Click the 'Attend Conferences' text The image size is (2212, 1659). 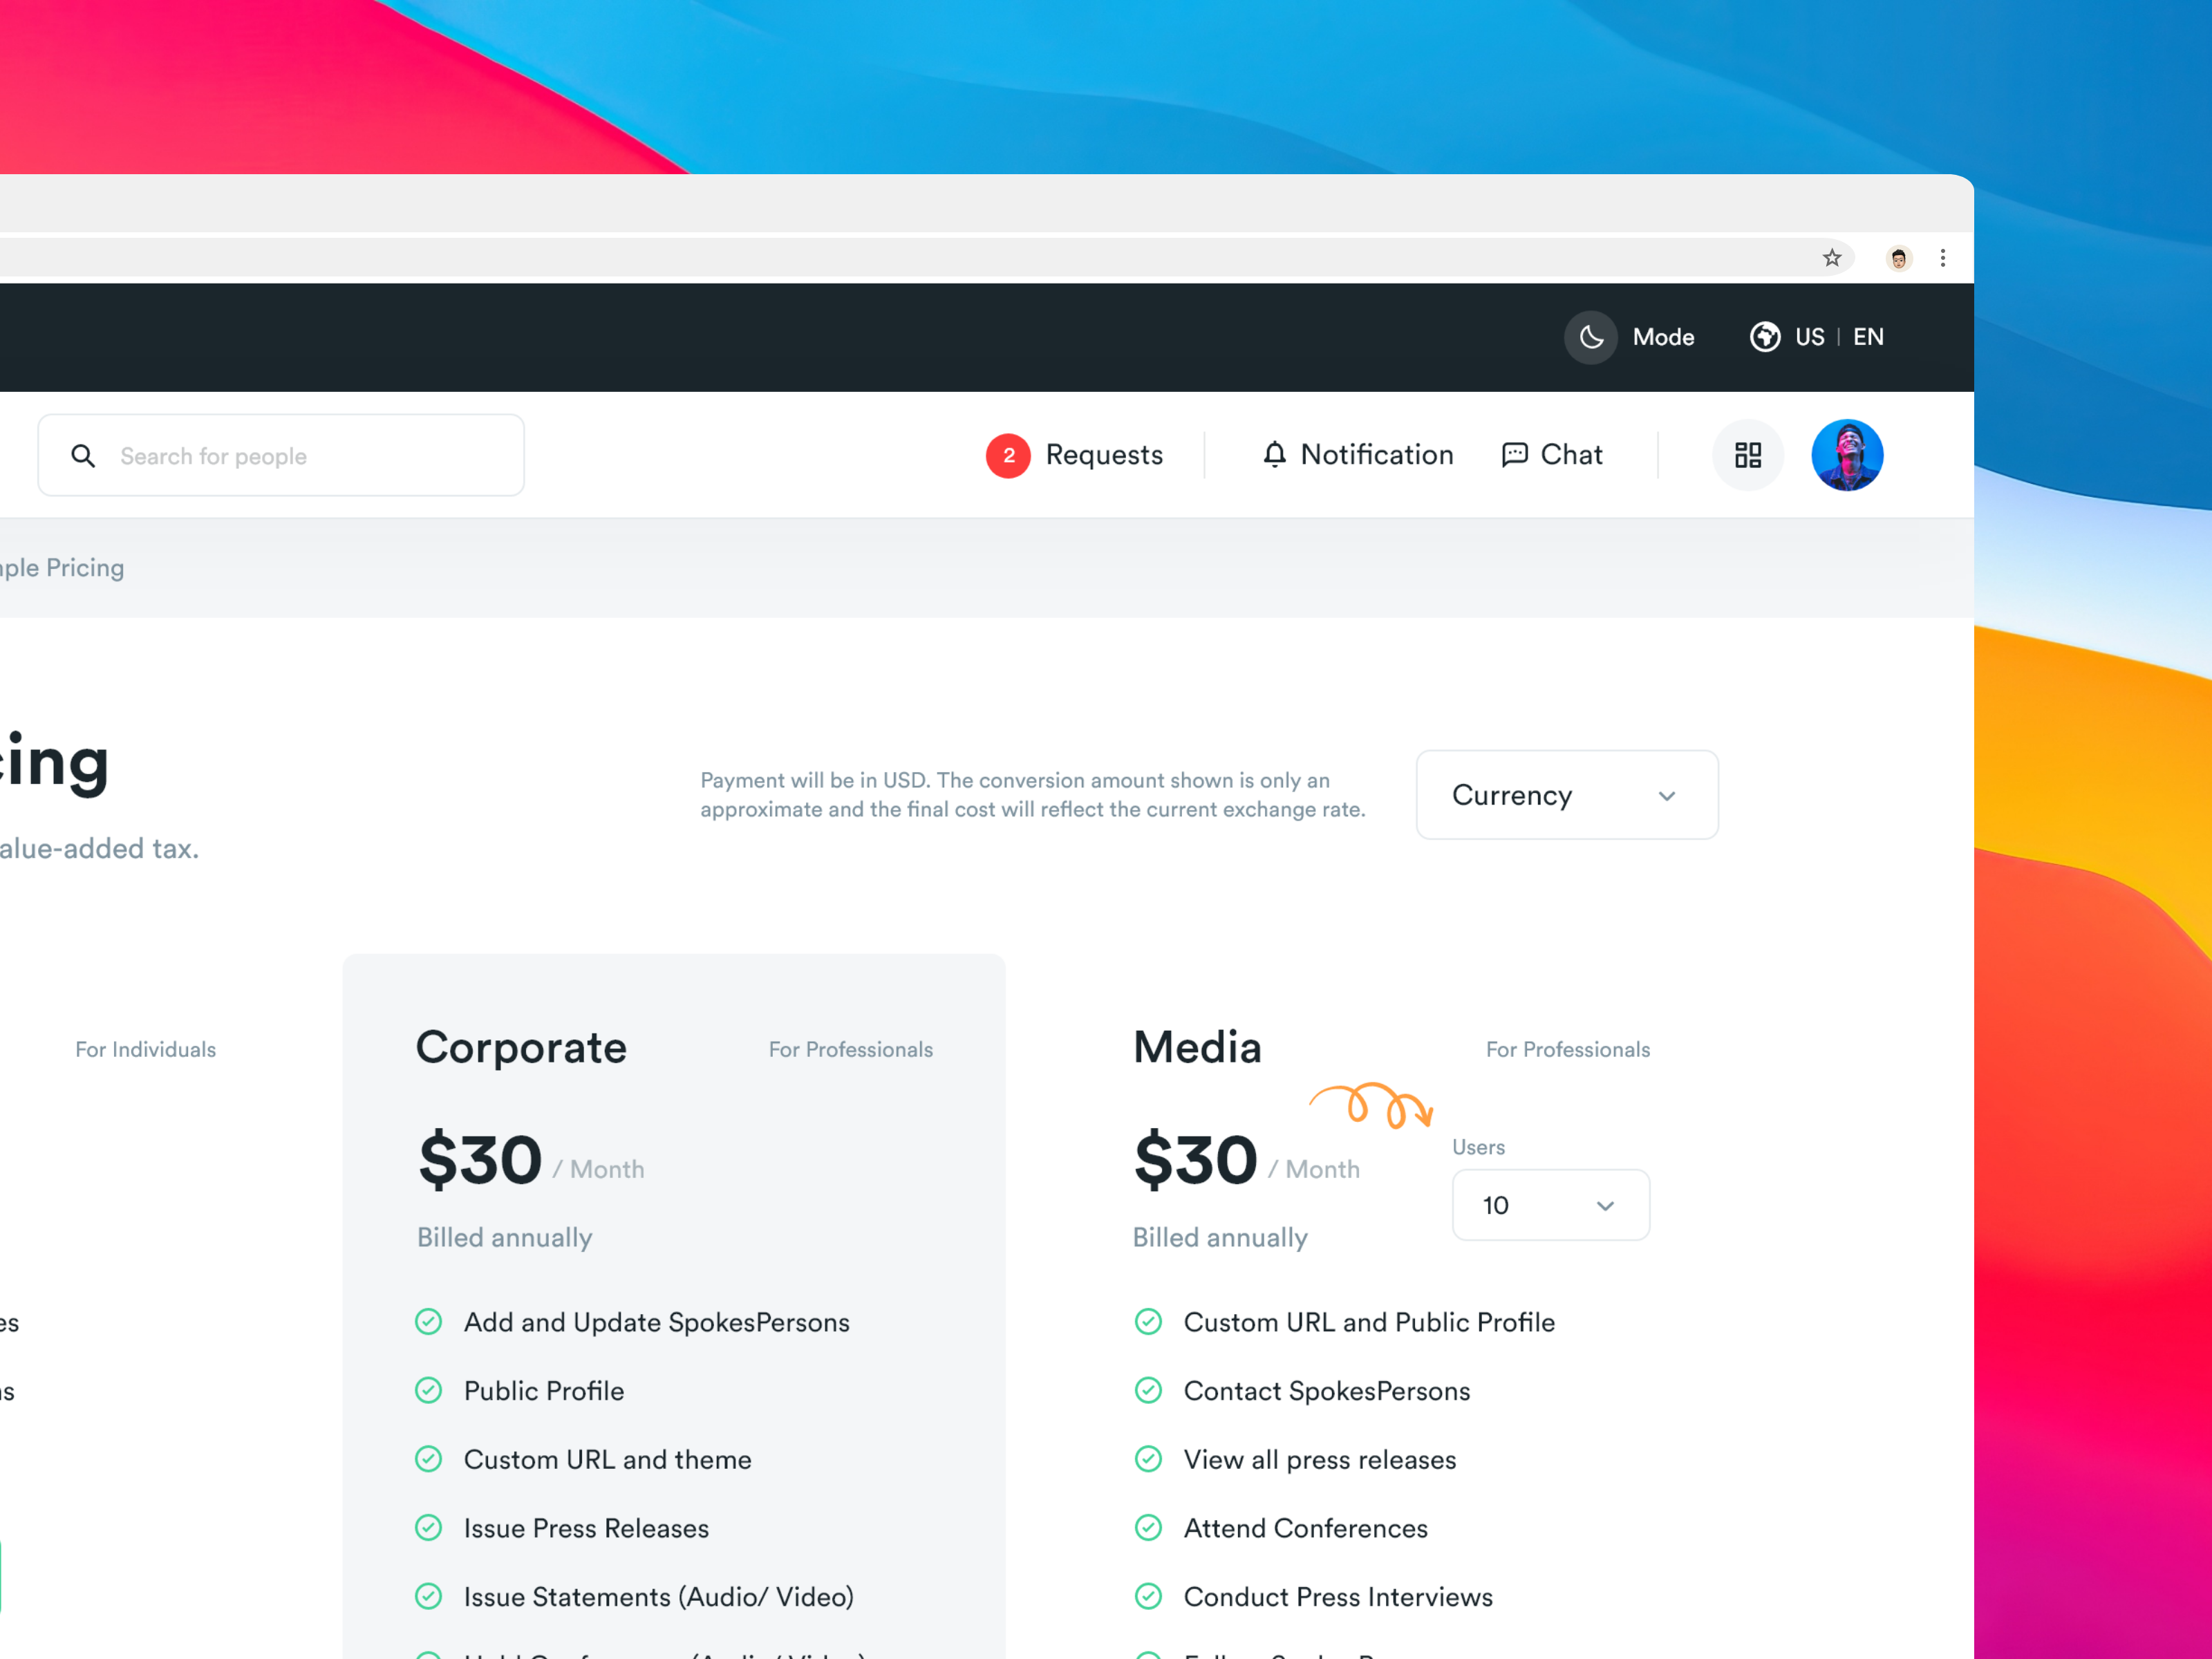point(1305,1528)
